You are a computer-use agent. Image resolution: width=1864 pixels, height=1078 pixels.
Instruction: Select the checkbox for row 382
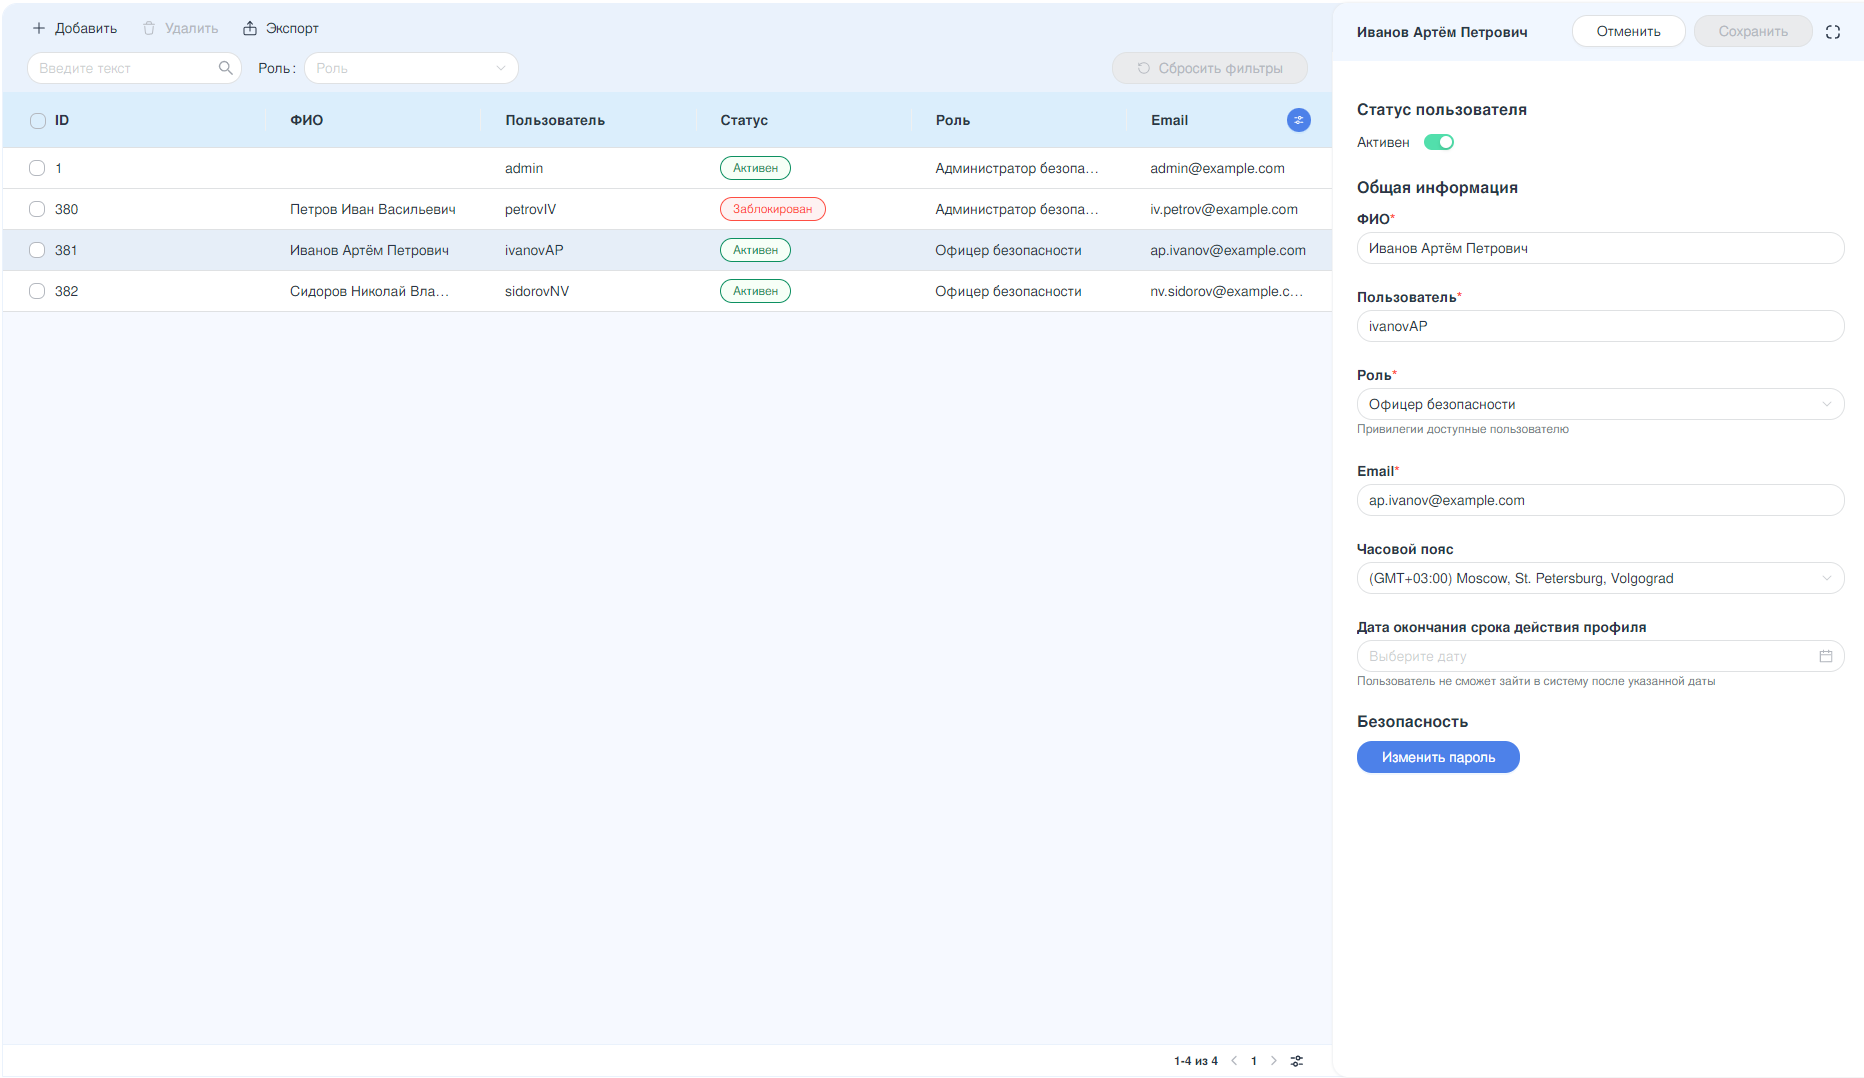pyautogui.click(x=37, y=291)
